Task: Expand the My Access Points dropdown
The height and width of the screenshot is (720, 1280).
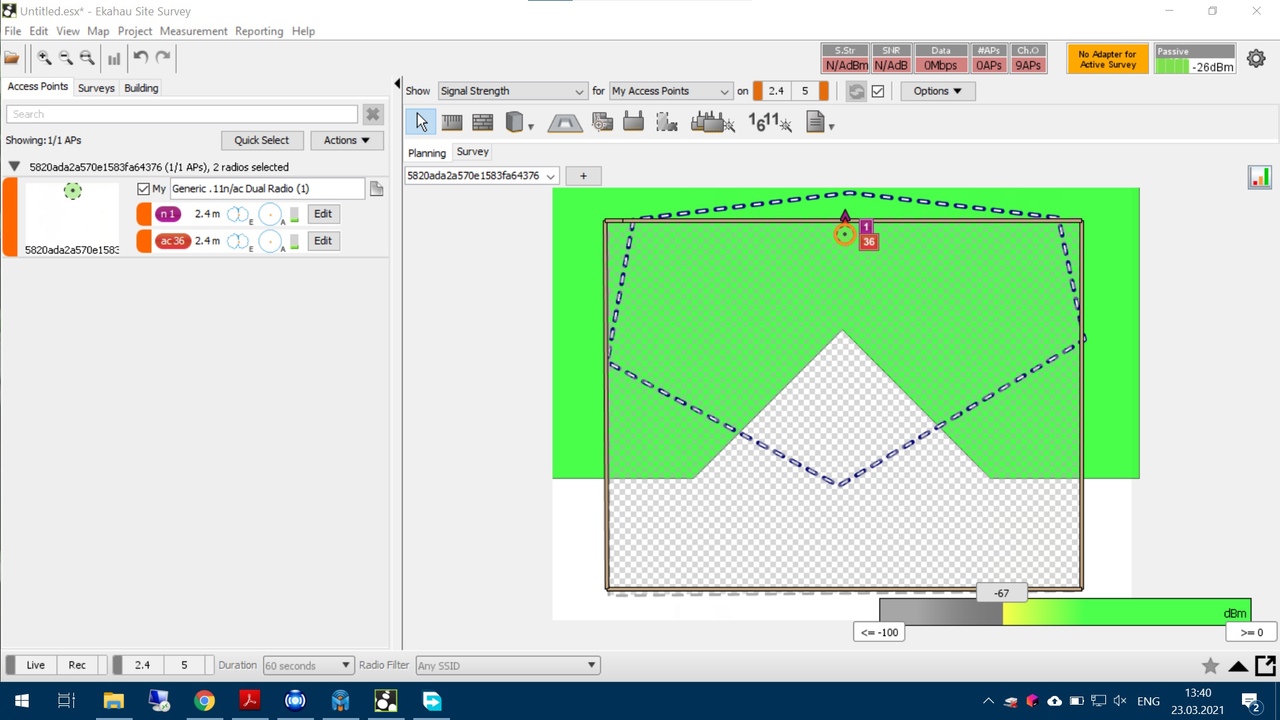Action: [x=670, y=91]
